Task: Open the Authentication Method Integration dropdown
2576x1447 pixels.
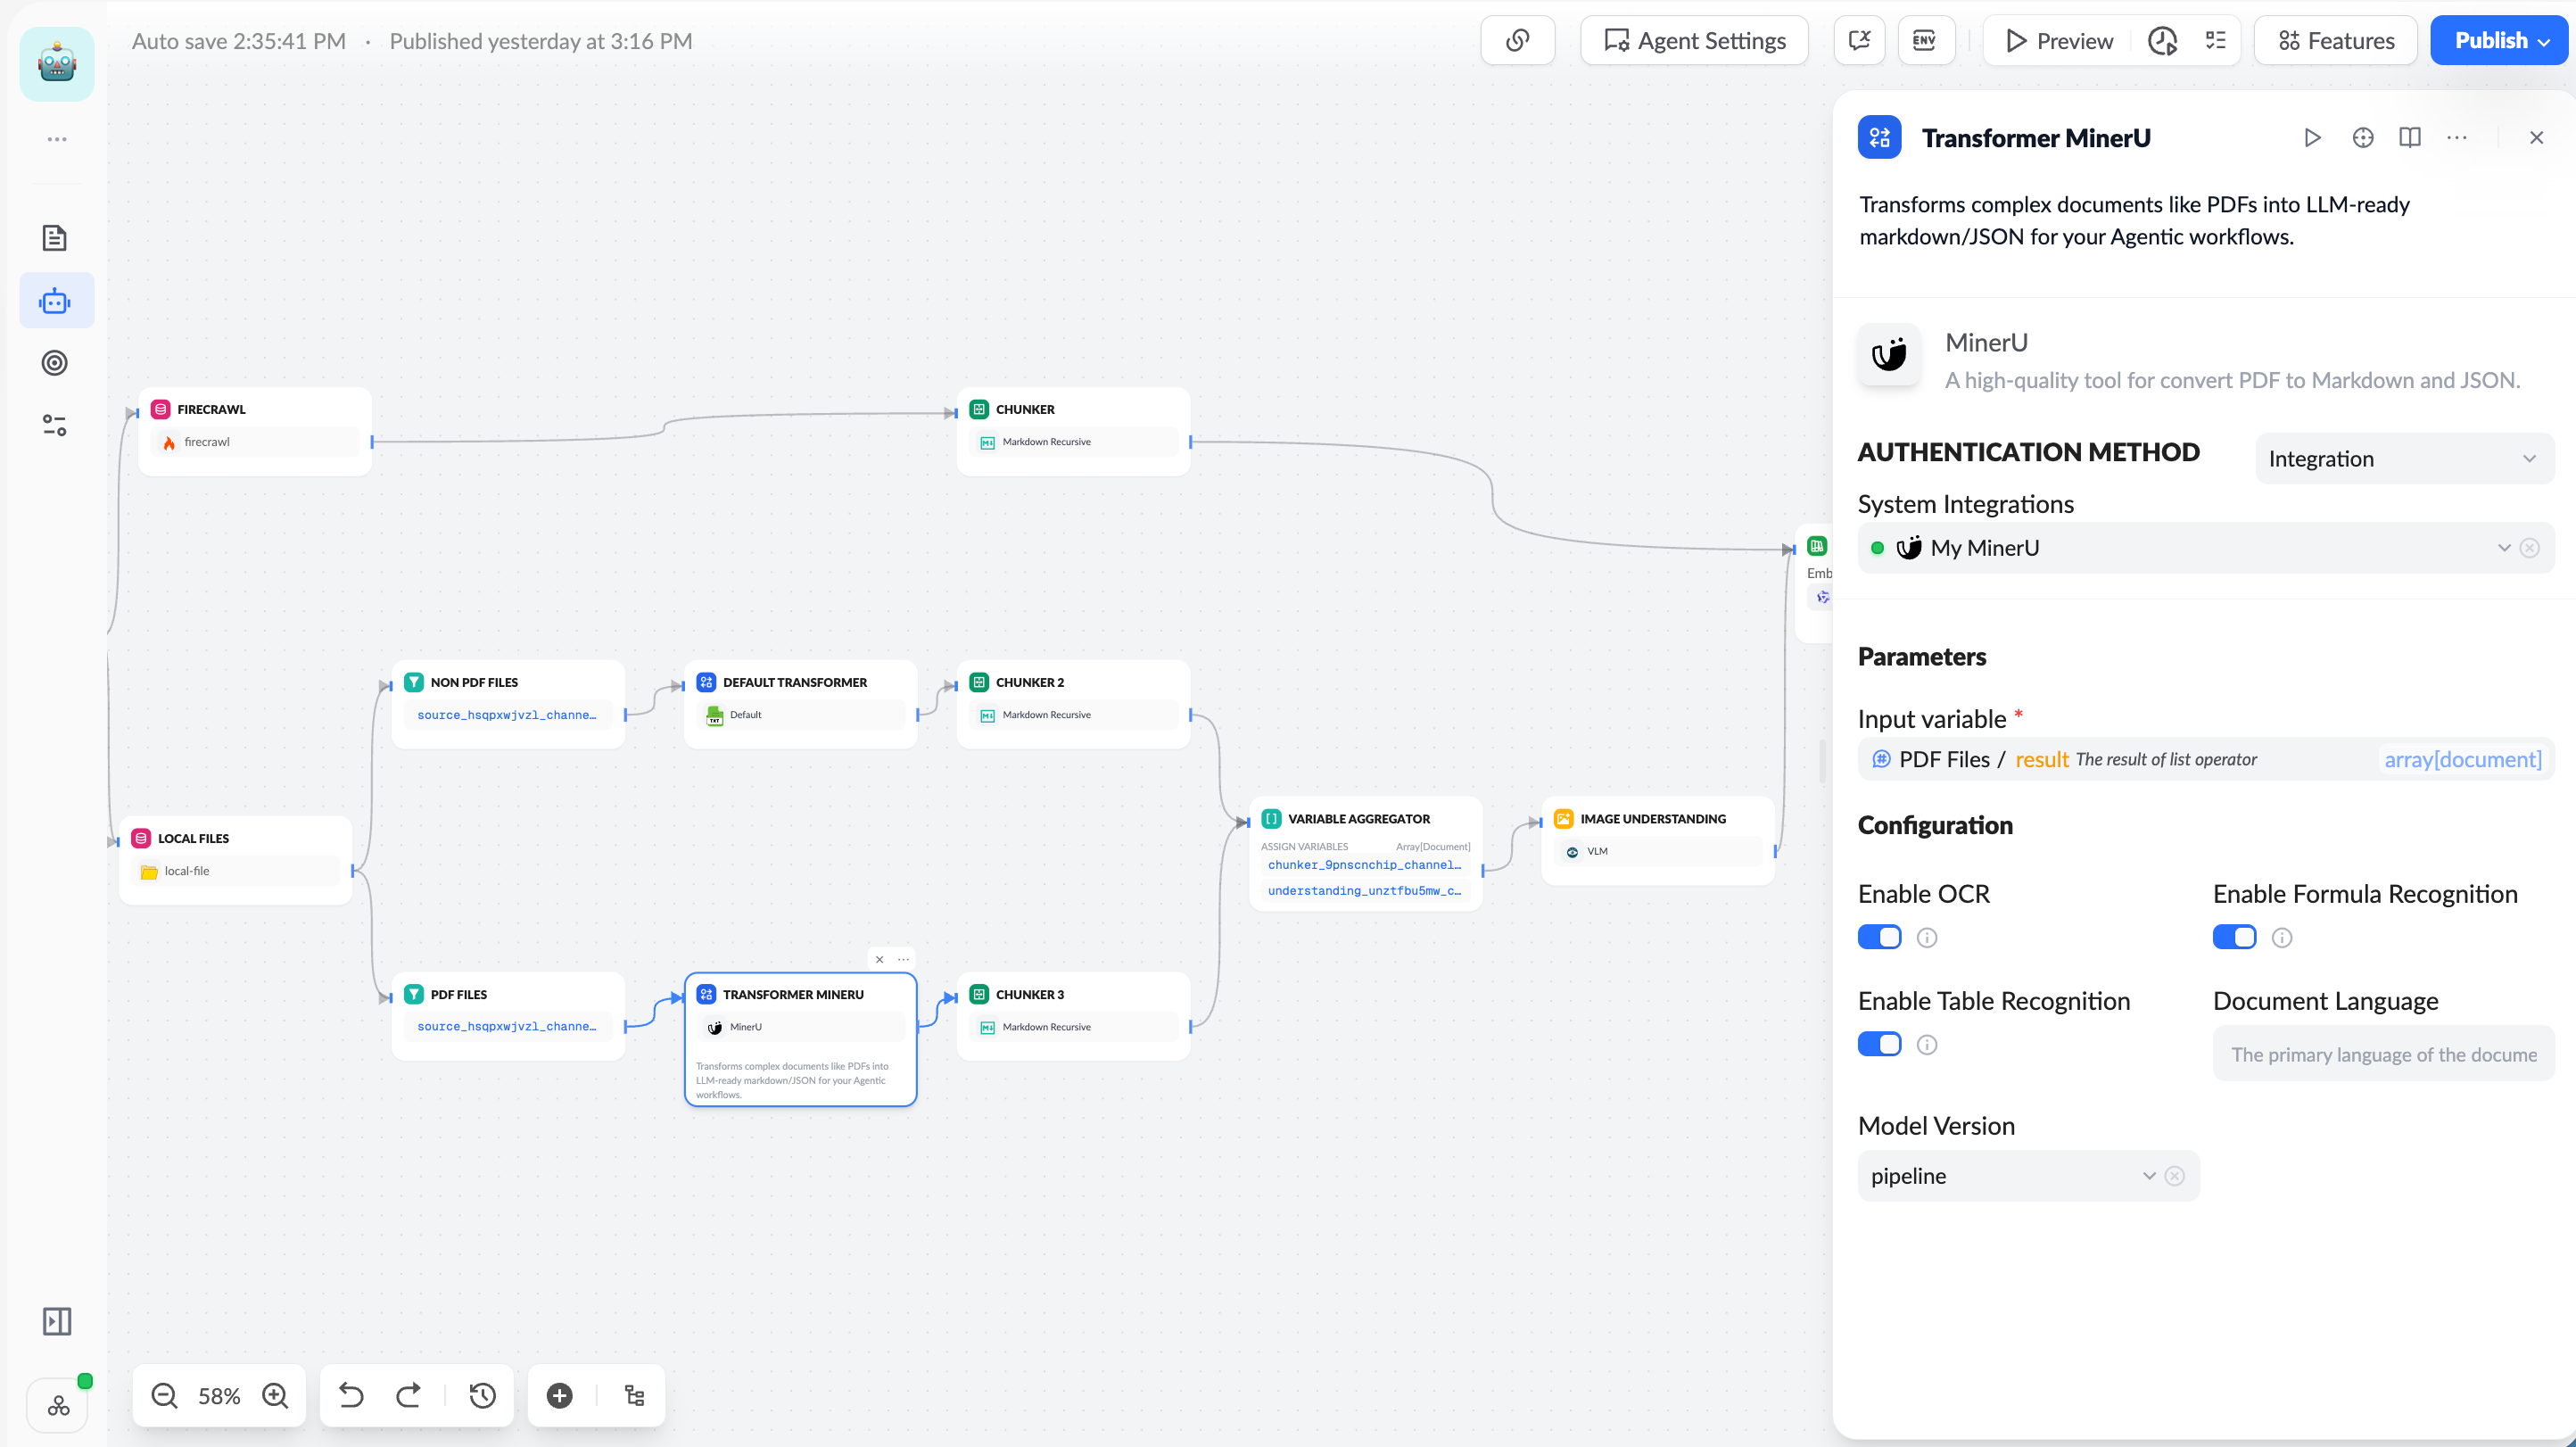Action: [2403, 458]
